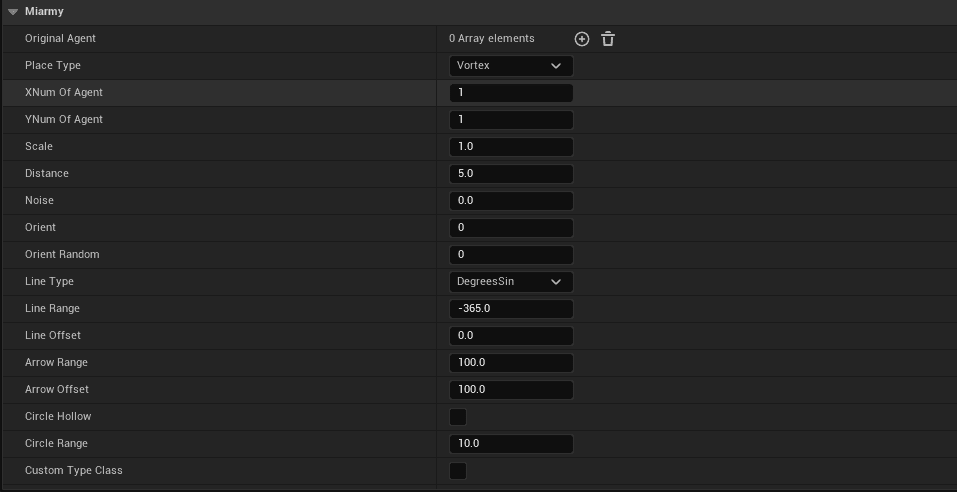The height and width of the screenshot is (492, 957).
Task: Click the Arrow Range input
Action: (x=511, y=363)
